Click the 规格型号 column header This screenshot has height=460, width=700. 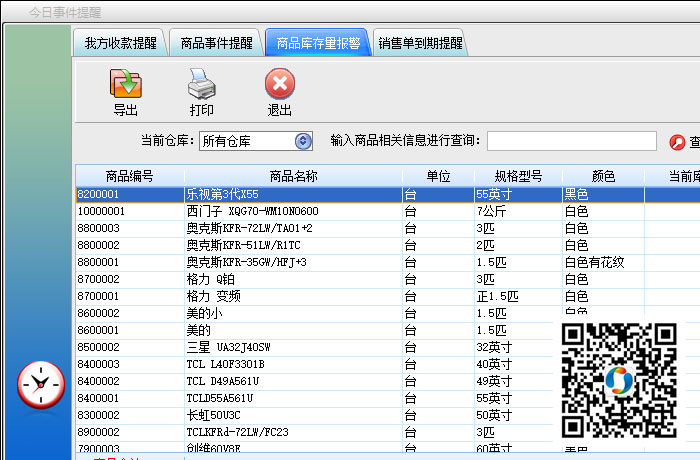[518, 176]
